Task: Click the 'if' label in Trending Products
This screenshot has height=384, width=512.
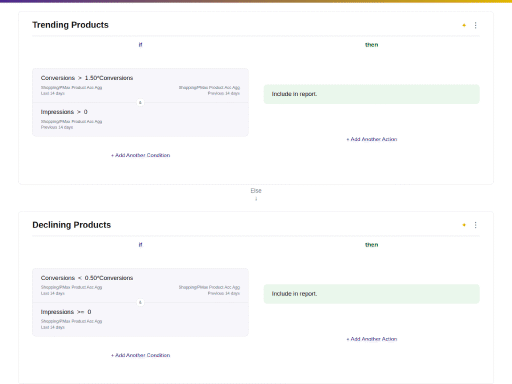Action: coord(140,45)
